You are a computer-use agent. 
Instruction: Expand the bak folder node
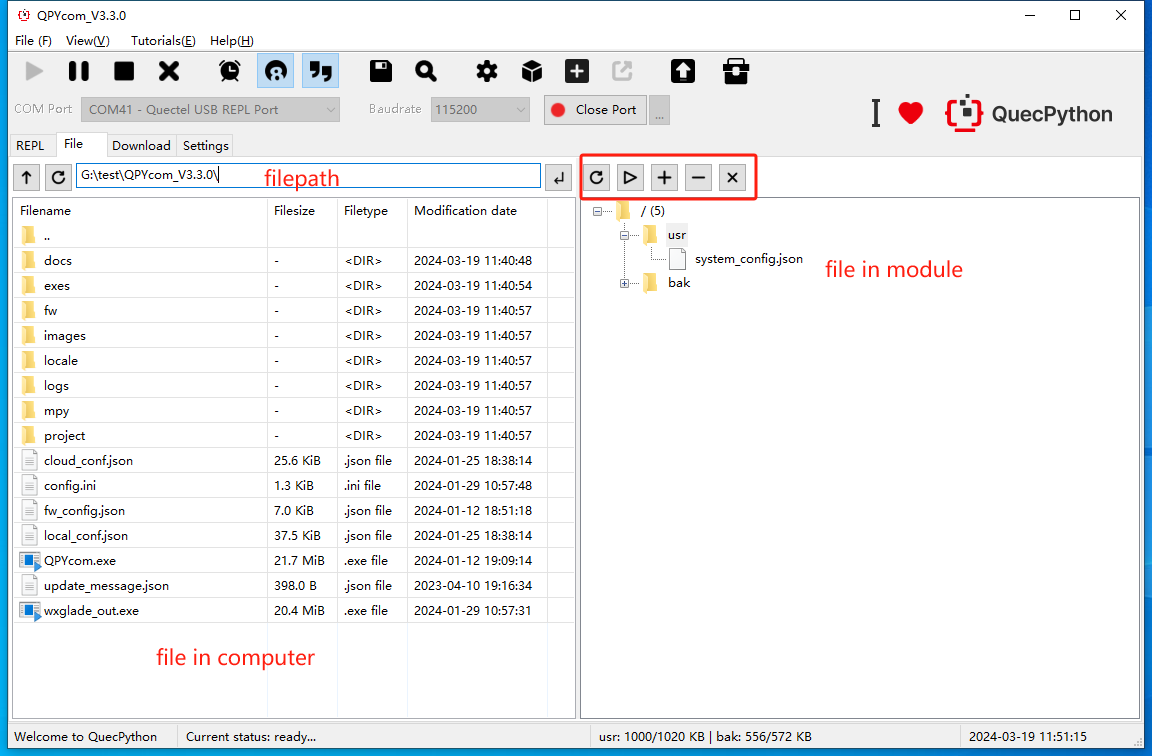[624, 284]
